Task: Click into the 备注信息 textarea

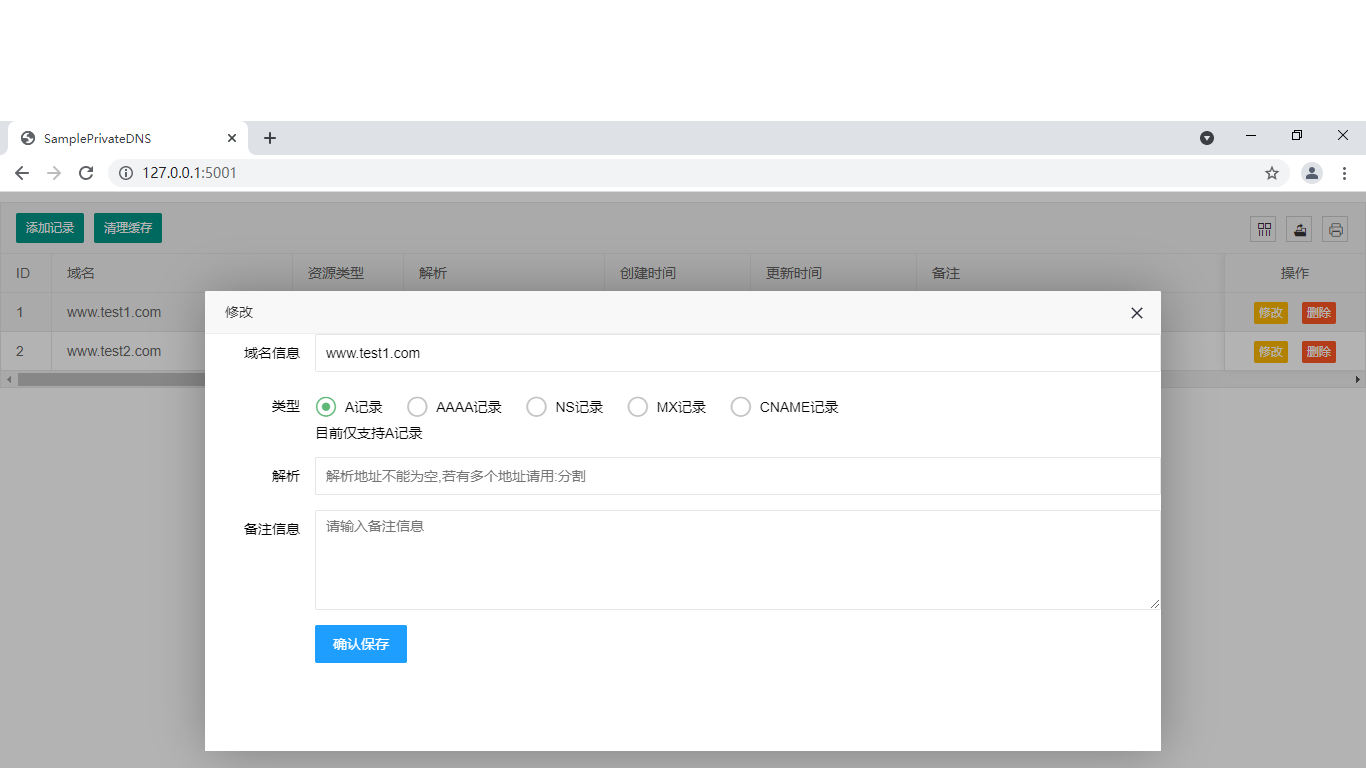Action: click(737, 560)
